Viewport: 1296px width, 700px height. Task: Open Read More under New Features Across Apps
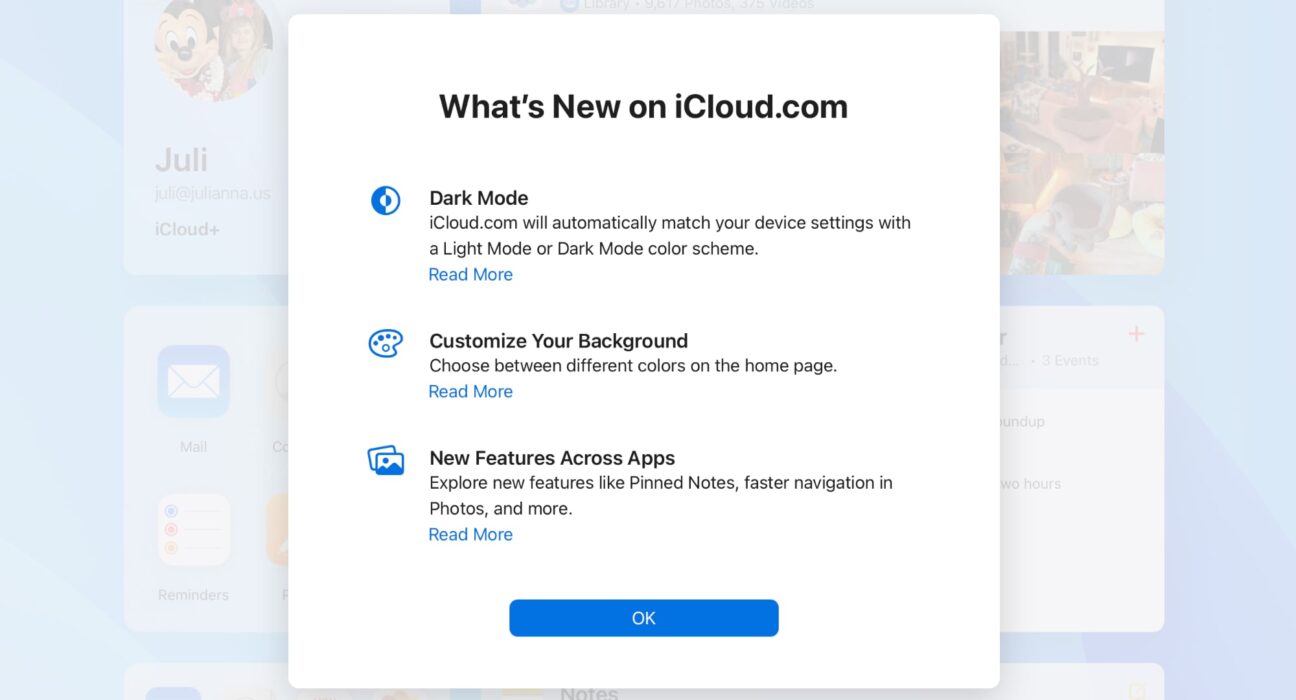(470, 534)
